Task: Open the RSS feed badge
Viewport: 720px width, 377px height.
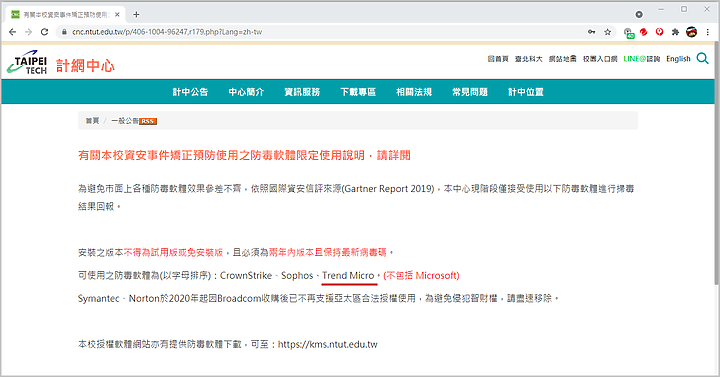Action: 147,121
